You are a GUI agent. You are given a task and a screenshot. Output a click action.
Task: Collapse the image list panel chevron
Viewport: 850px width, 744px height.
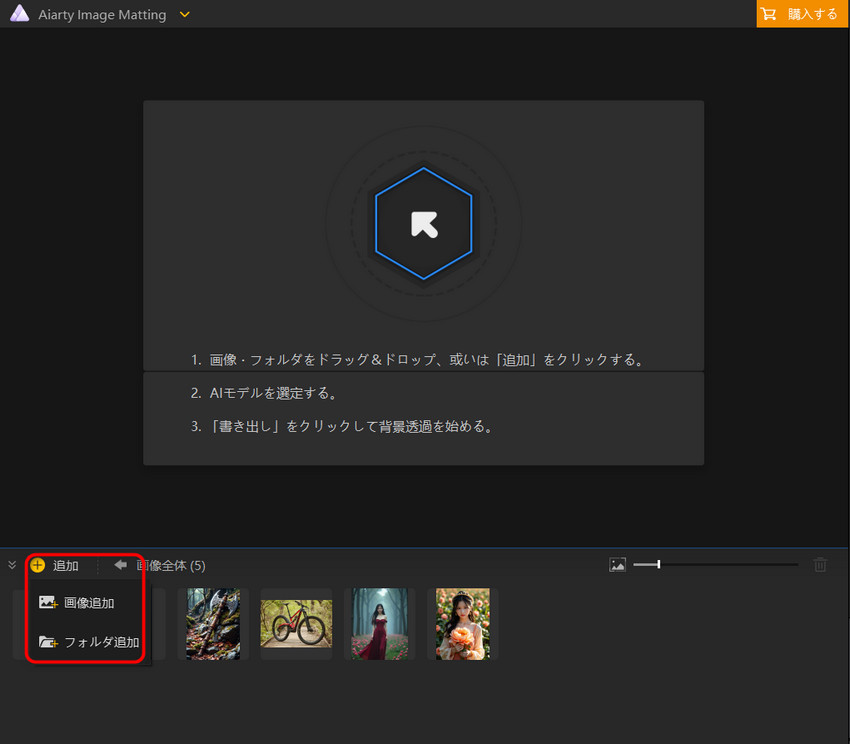click(12, 565)
